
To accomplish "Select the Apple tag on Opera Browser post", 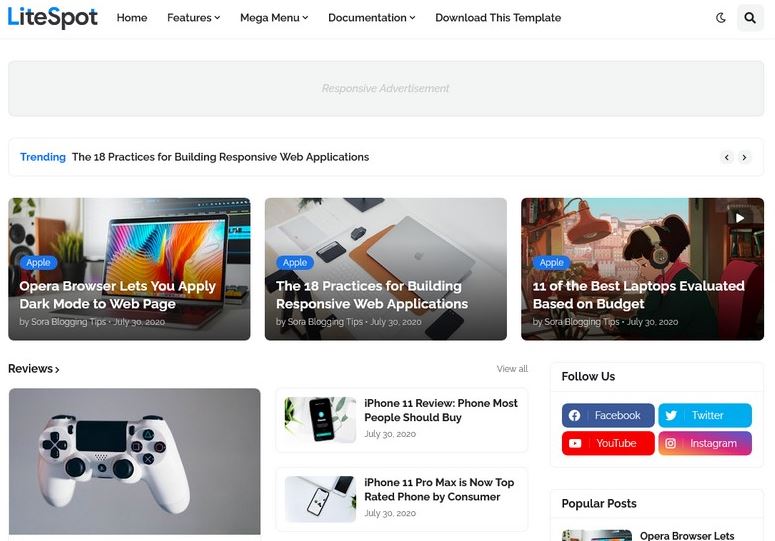I will pos(39,263).
